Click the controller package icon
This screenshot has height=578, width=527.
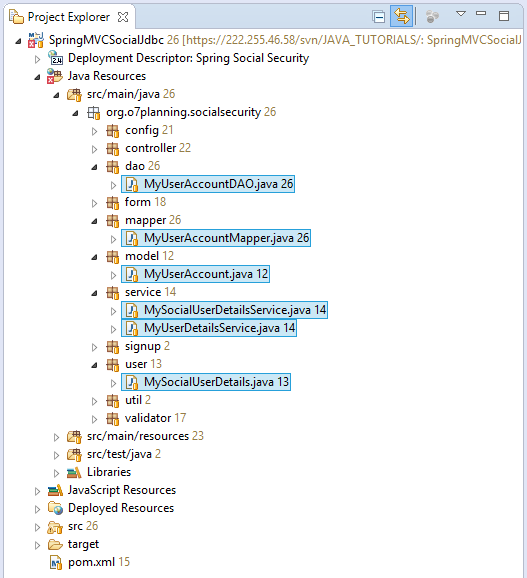point(113,149)
